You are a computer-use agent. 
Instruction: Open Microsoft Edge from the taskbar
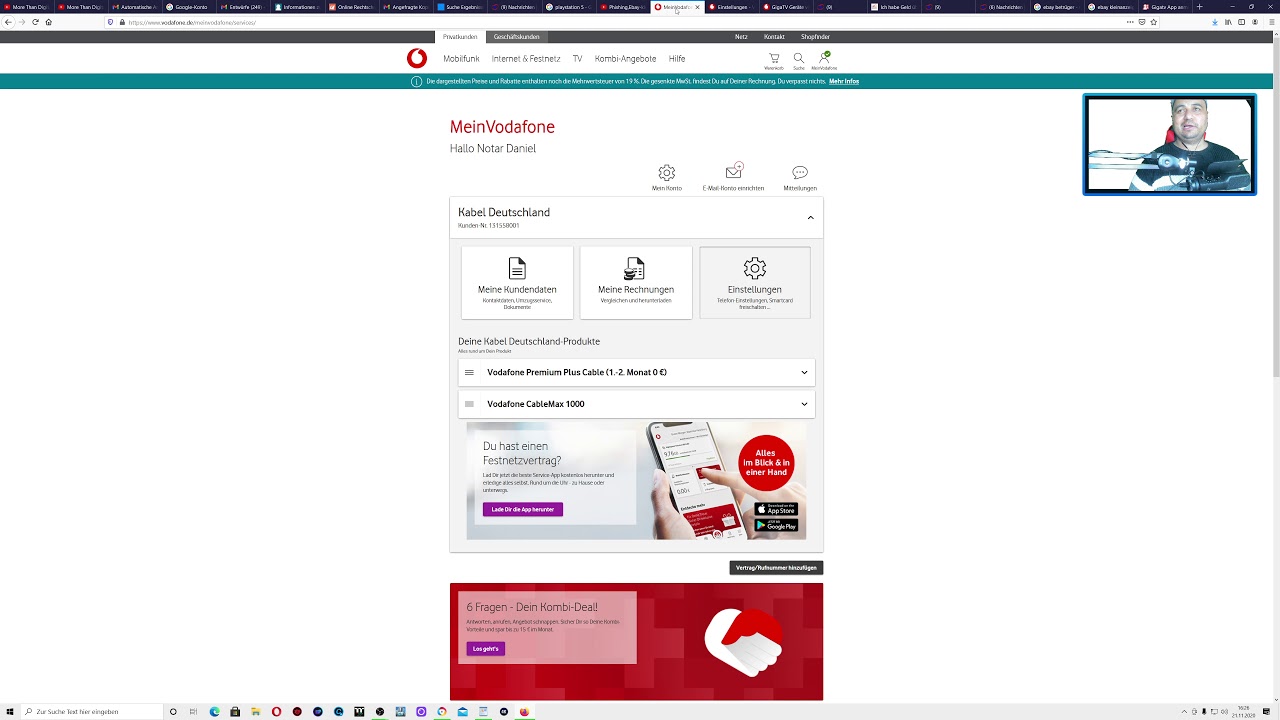(214, 712)
